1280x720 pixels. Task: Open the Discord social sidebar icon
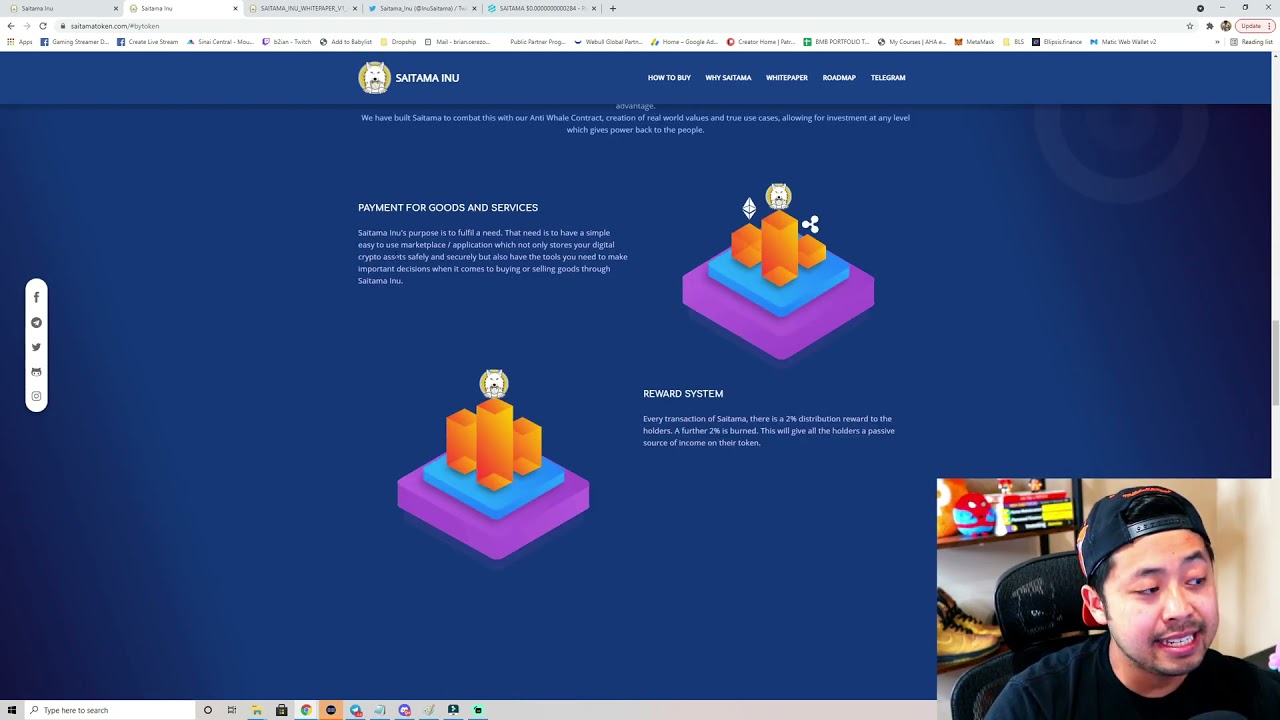(36, 372)
